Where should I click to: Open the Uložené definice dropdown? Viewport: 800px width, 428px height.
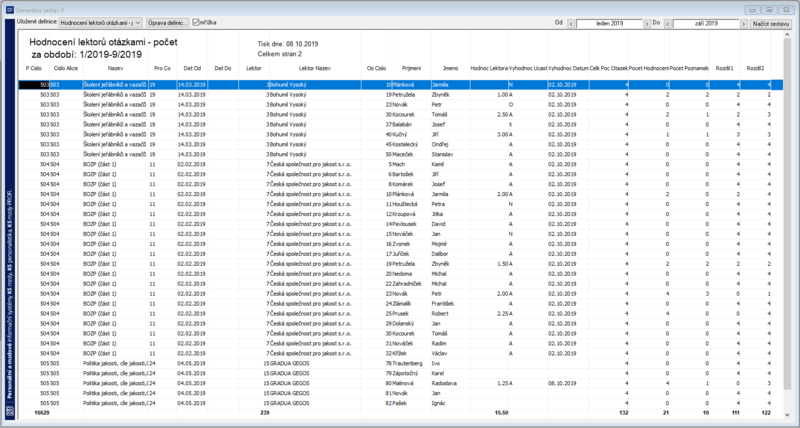(101, 23)
